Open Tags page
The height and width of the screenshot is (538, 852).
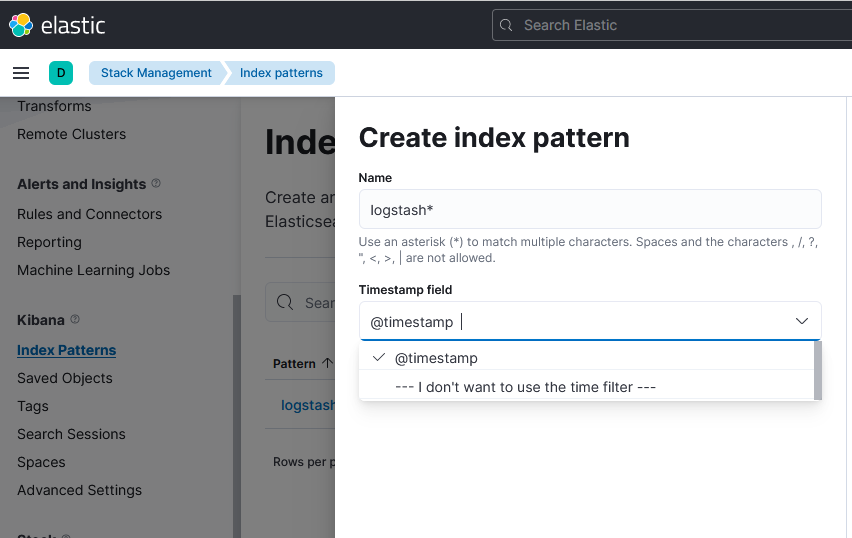[33, 406]
